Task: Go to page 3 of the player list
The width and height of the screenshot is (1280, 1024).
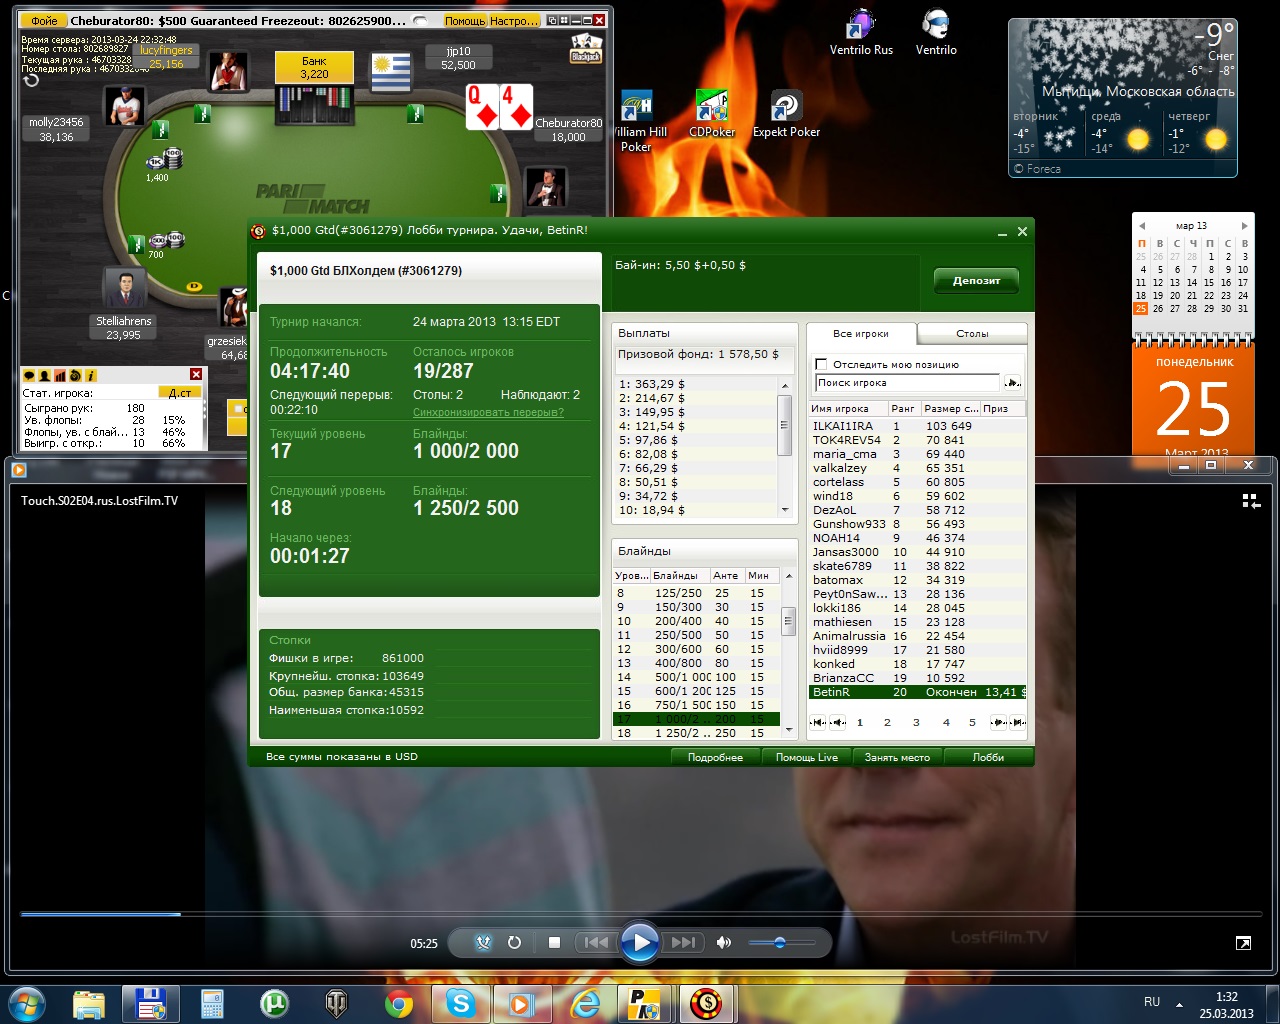Action: [x=916, y=722]
